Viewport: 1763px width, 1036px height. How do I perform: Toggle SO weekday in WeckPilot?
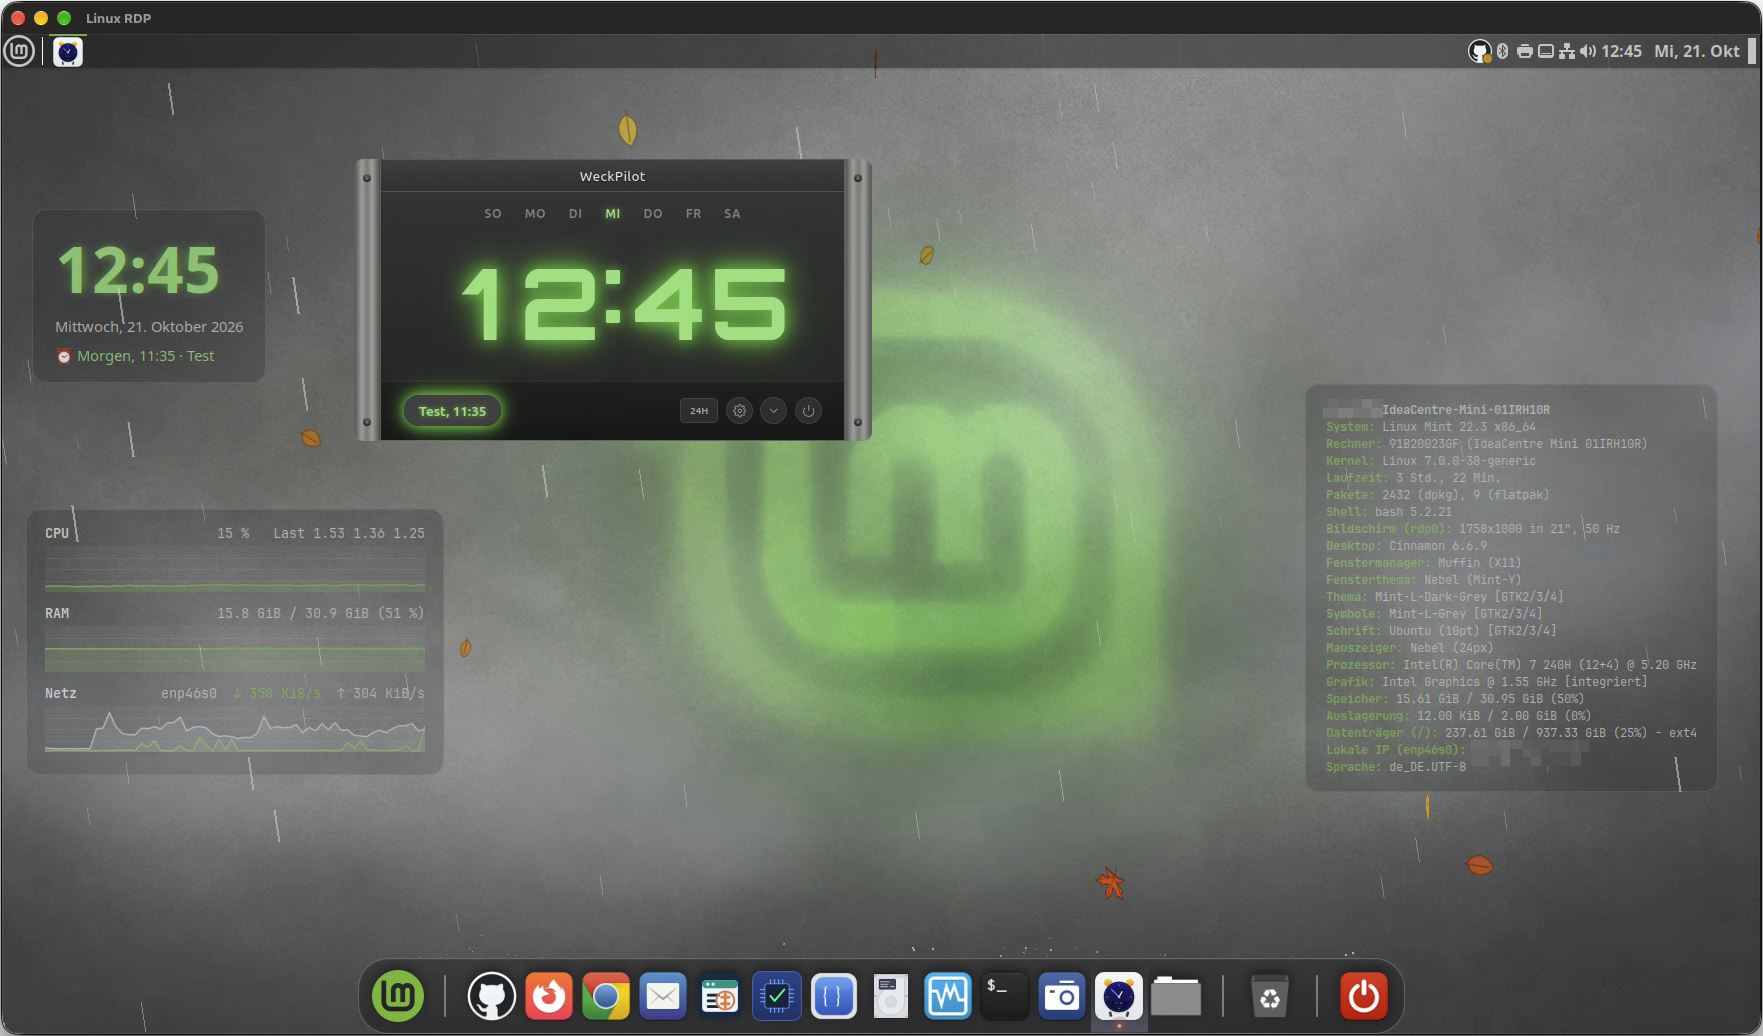coord(493,214)
